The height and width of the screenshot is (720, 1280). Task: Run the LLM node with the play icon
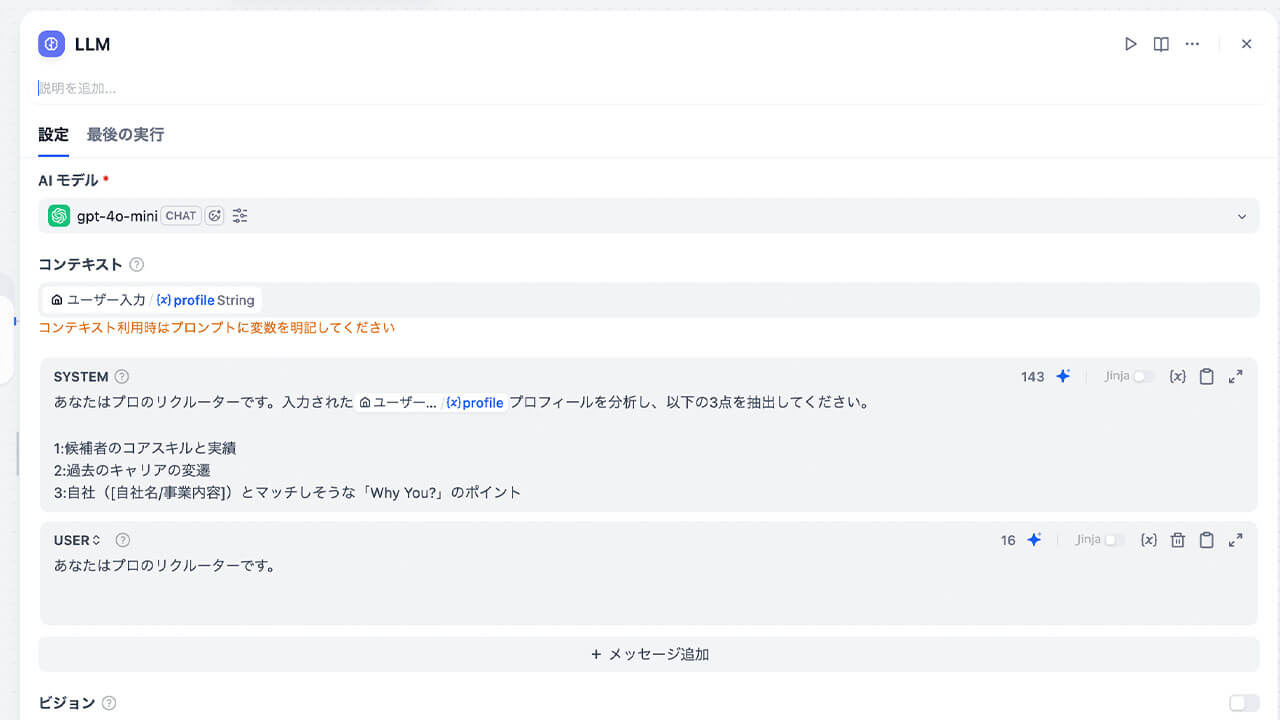pyautogui.click(x=1130, y=44)
